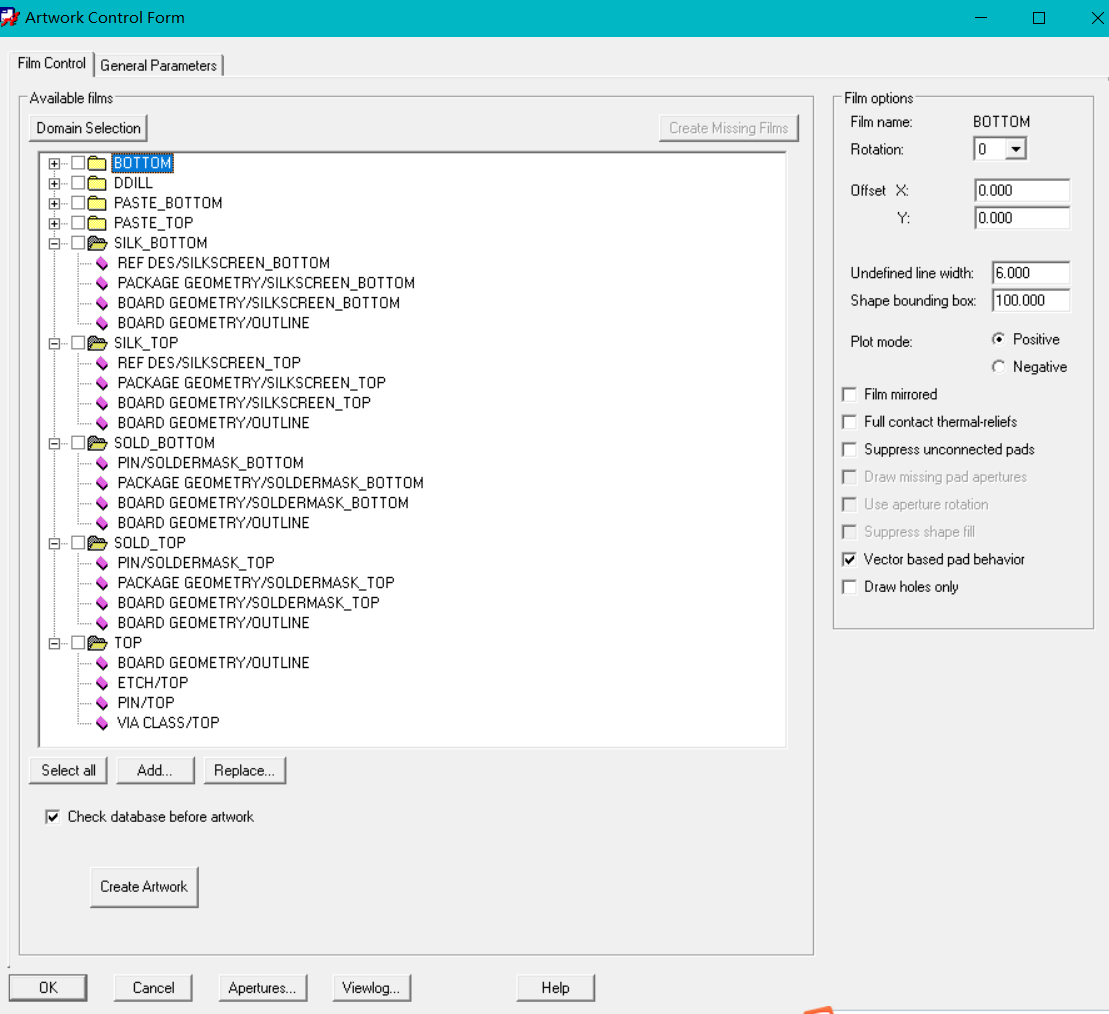1109x1014 pixels.
Task: Expand the BOTTOM film node
Action: point(54,163)
